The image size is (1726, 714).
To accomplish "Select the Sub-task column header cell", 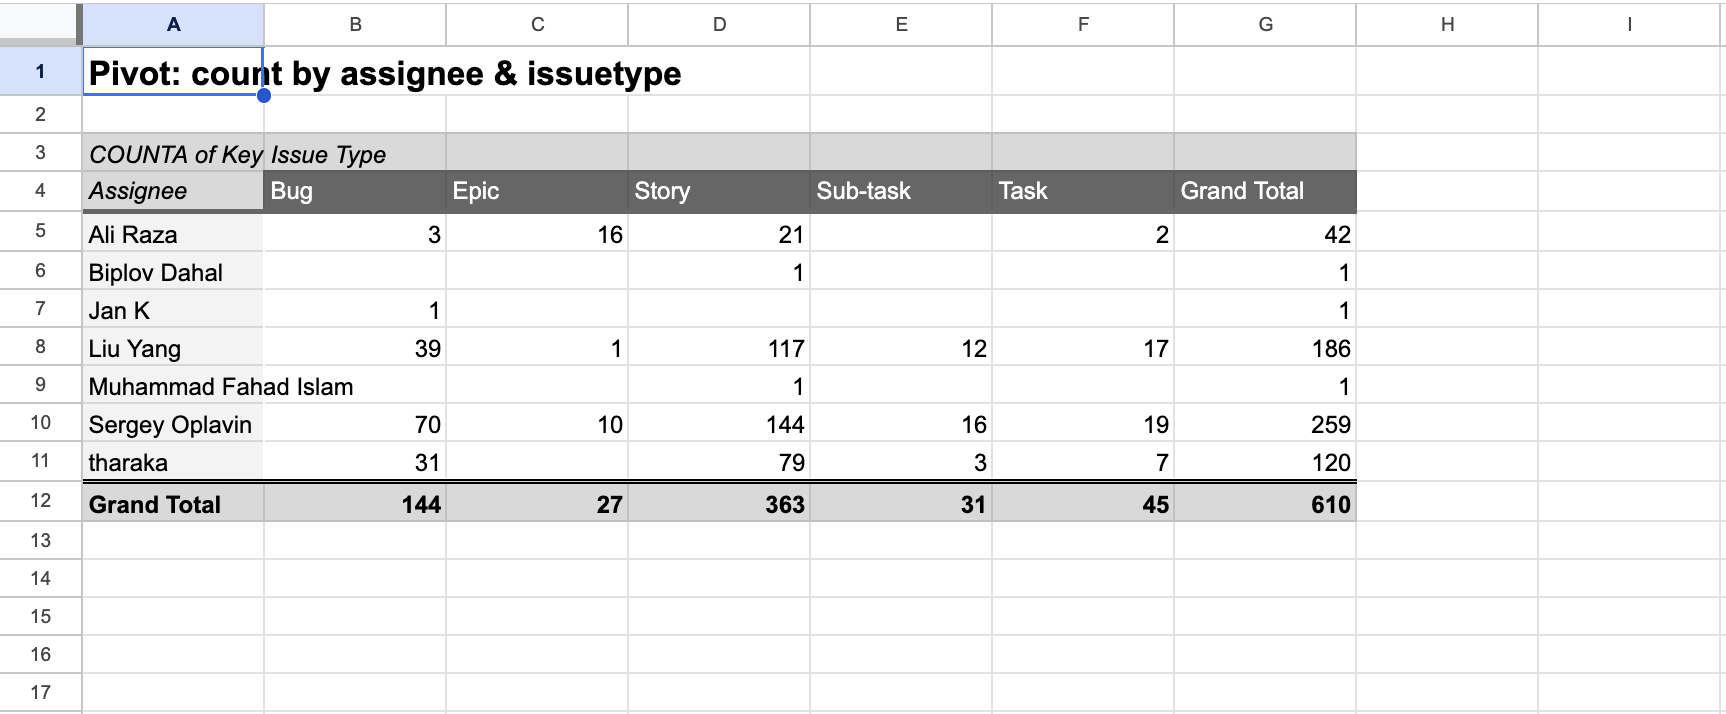I will tap(900, 191).
